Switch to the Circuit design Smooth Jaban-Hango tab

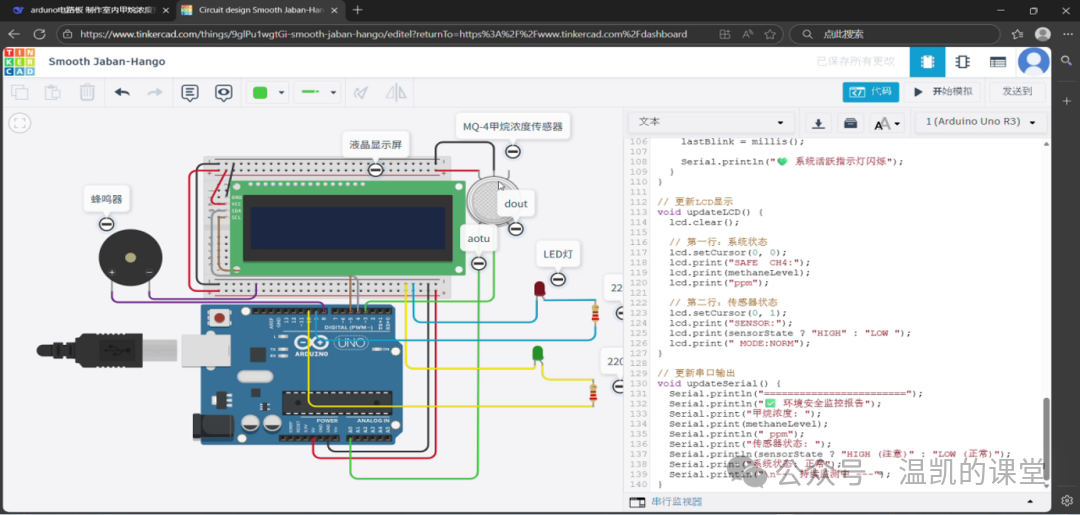260,10
